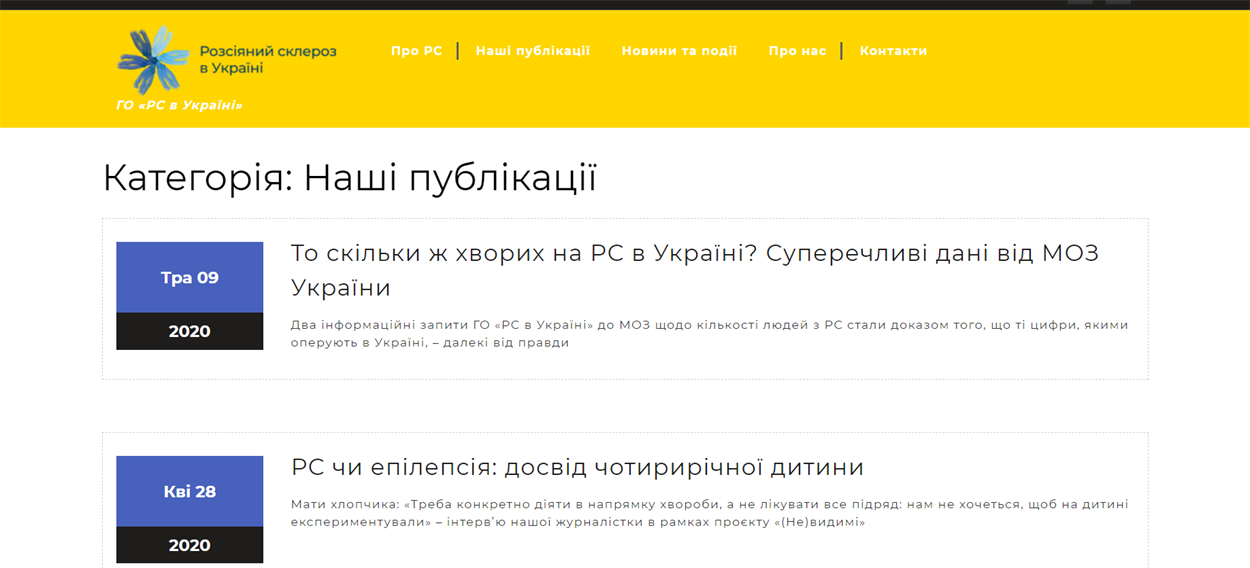This screenshot has width=1250, height=568.
Task: Click the 2020 year under 'Кві 28'
Action: pos(190,545)
